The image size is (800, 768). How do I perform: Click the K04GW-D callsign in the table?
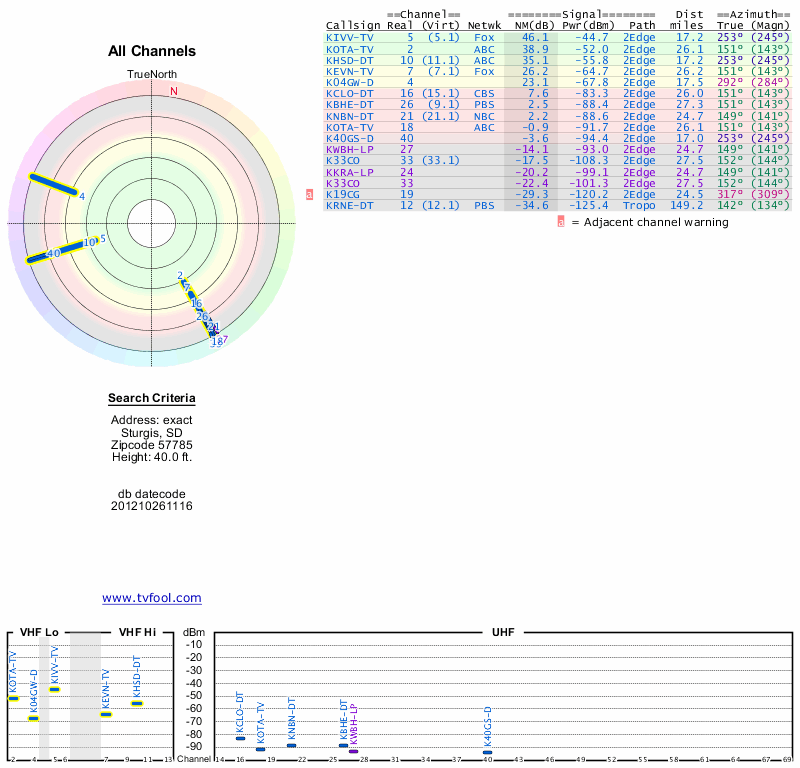point(350,82)
